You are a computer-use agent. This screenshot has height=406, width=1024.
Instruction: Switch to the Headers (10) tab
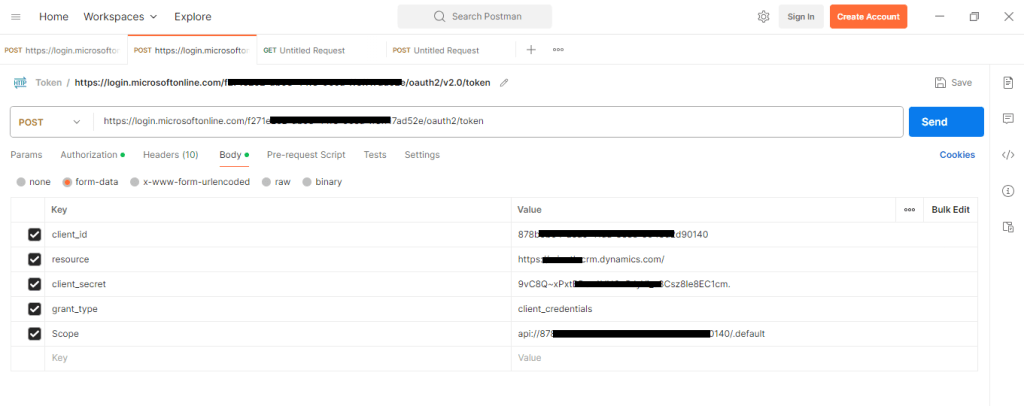point(170,155)
